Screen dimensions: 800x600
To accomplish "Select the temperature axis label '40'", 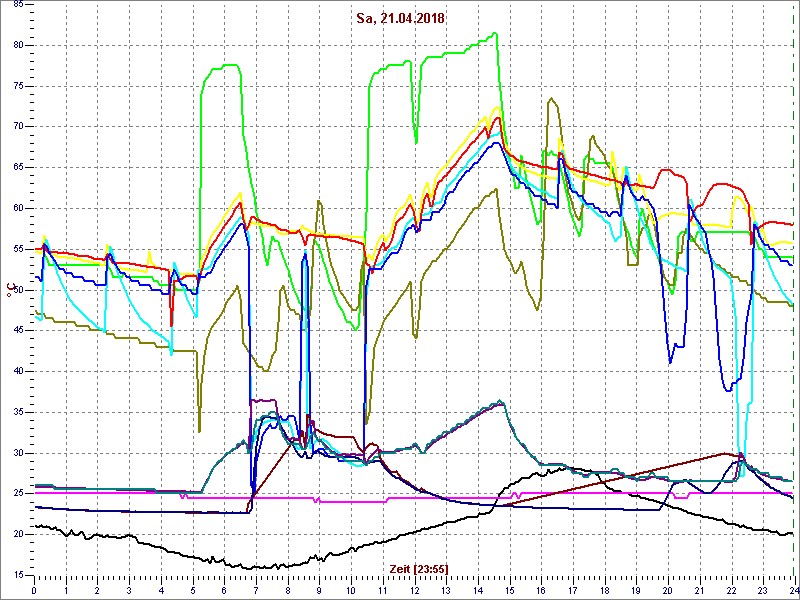I will pyautogui.click(x=16, y=372).
